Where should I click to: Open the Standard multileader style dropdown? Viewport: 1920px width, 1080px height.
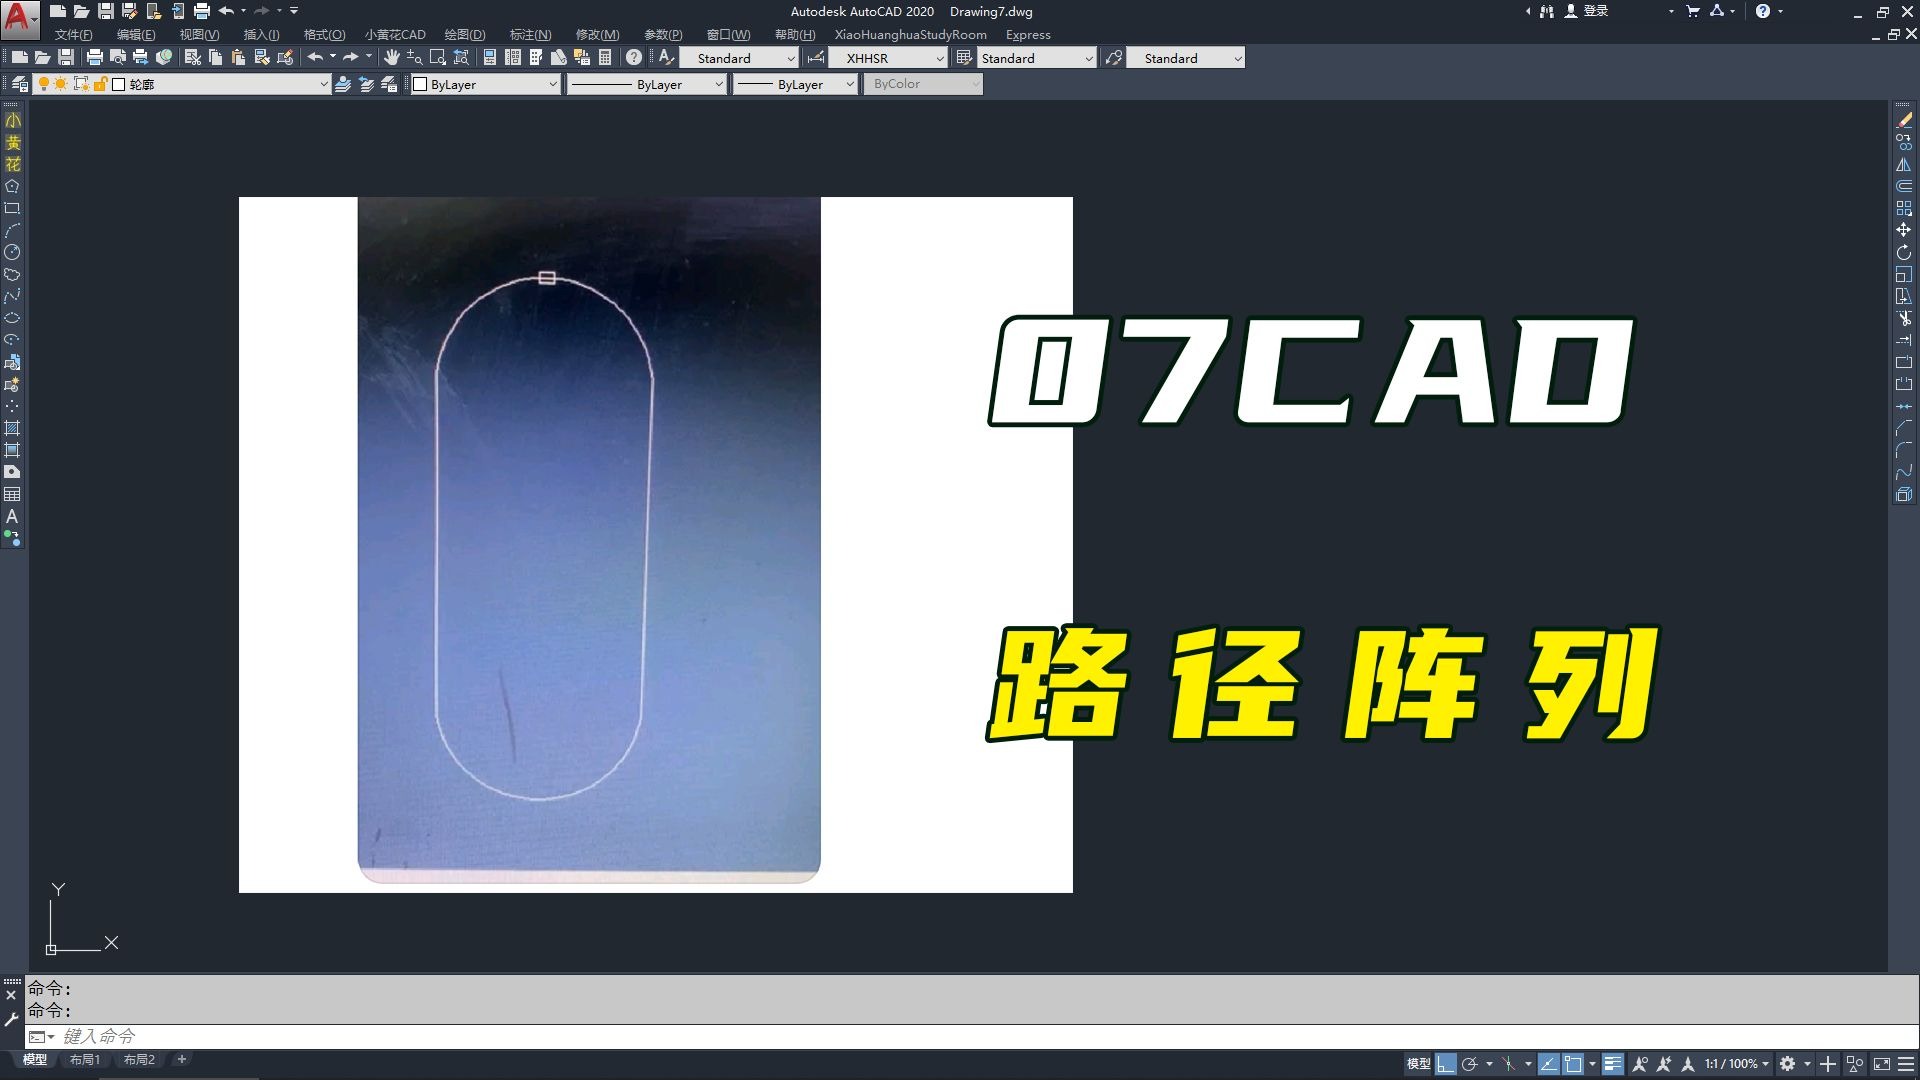click(x=1186, y=58)
